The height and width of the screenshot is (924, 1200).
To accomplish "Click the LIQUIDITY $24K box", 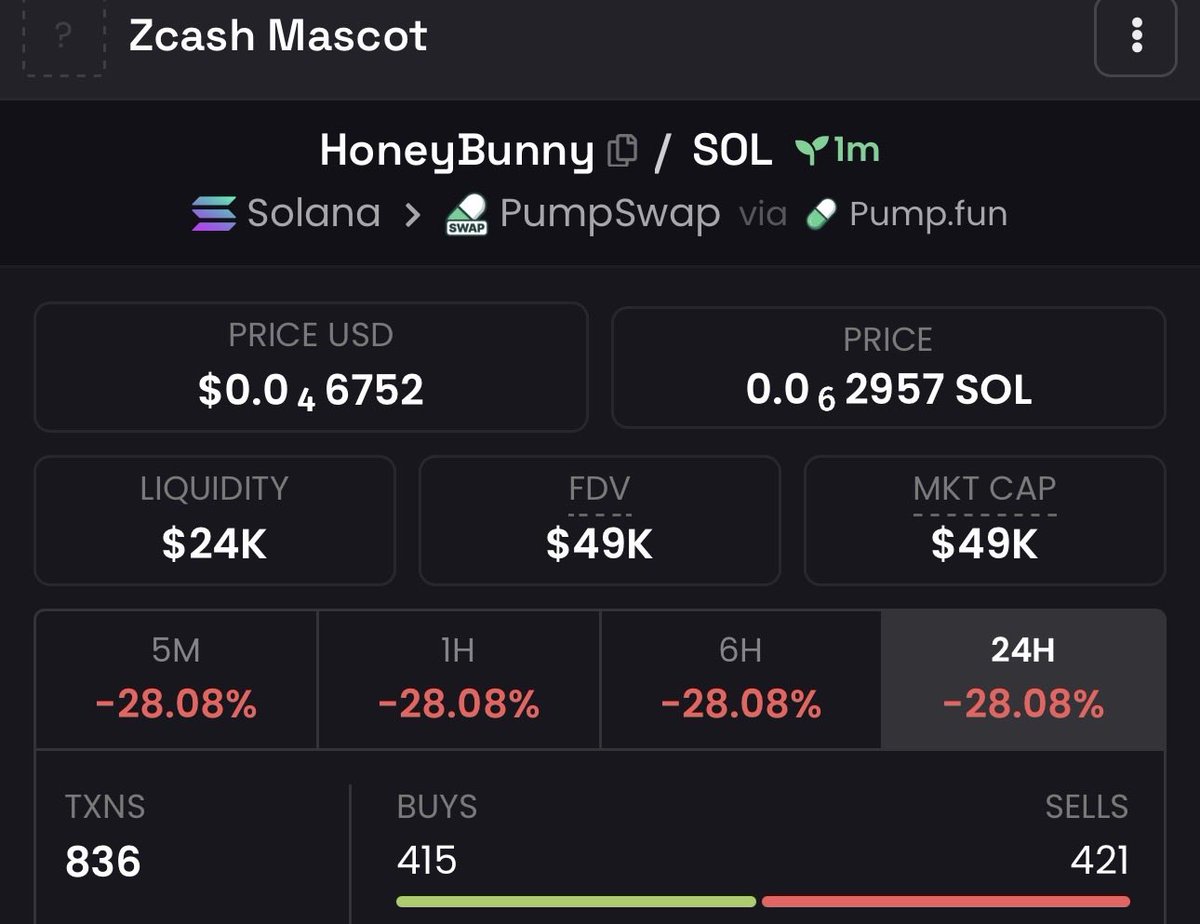I will 214,520.
